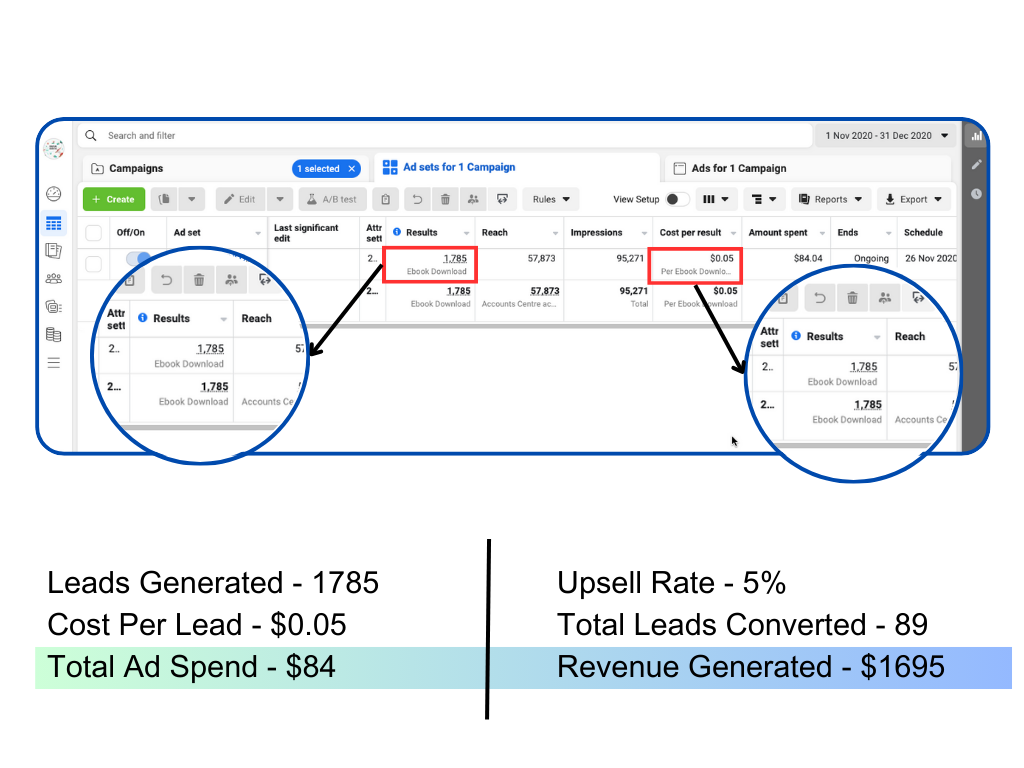Open the Account Overview gauge icon
This screenshot has height=768, width=1024.
point(54,193)
